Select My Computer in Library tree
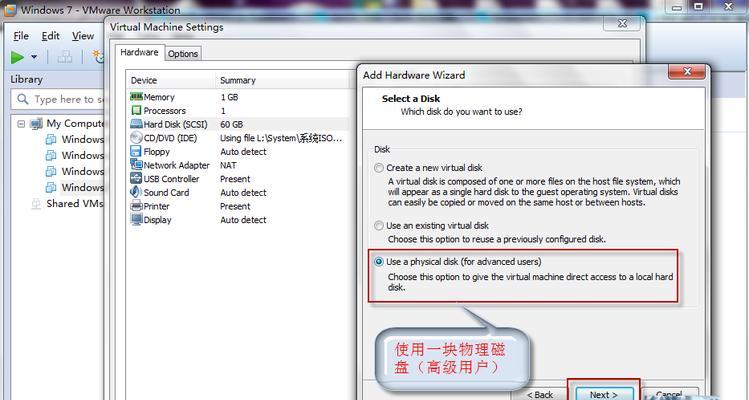Screen dimensions: 749x400 click(x=75, y=123)
